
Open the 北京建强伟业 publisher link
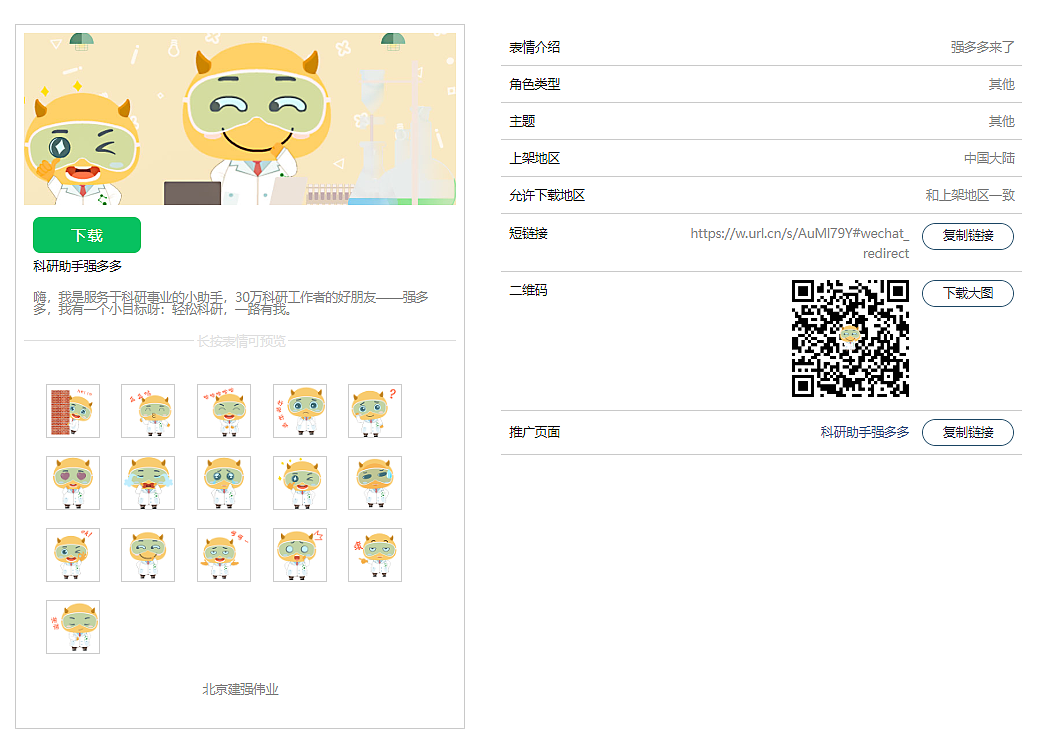[238, 688]
